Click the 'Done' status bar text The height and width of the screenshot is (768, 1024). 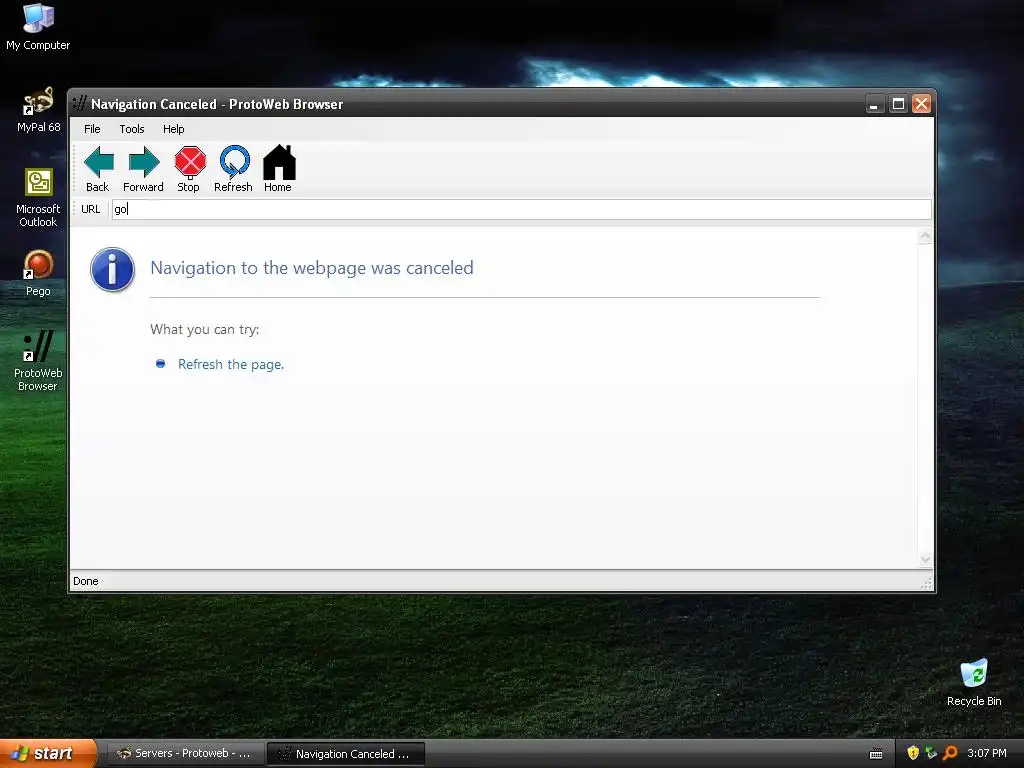tap(86, 581)
